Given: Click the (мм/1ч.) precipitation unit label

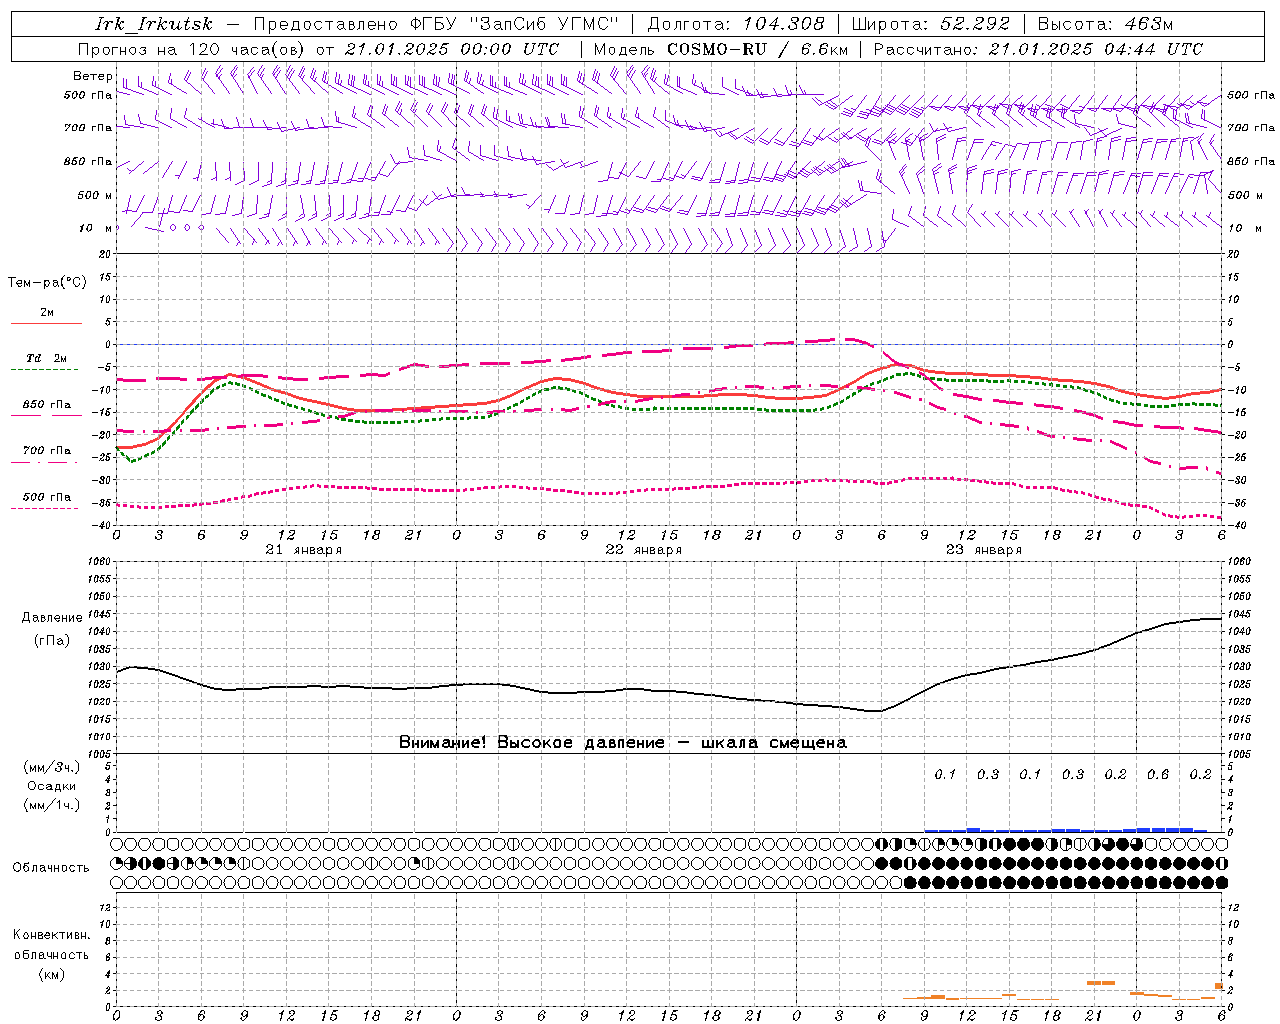Looking at the screenshot, I should pyautogui.click(x=52, y=805).
